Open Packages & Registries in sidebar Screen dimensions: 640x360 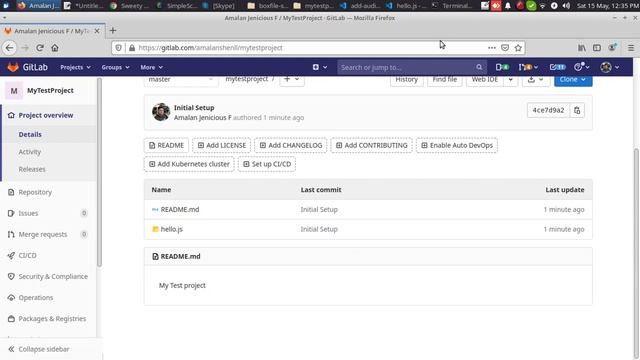(52, 319)
